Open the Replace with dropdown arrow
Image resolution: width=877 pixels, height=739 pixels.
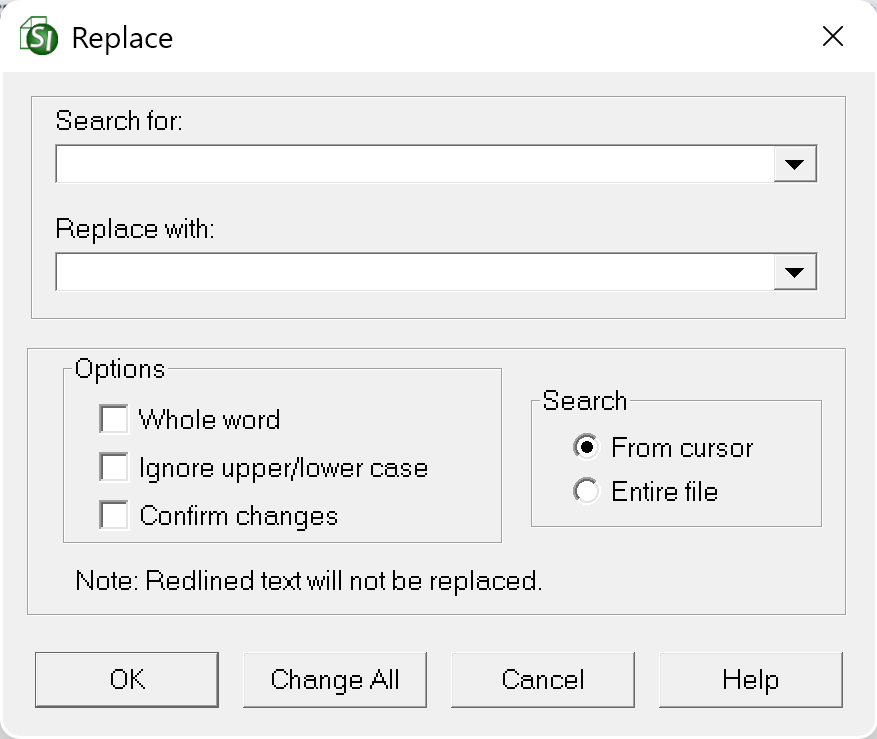pyautogui.click(x=795, y=272)
